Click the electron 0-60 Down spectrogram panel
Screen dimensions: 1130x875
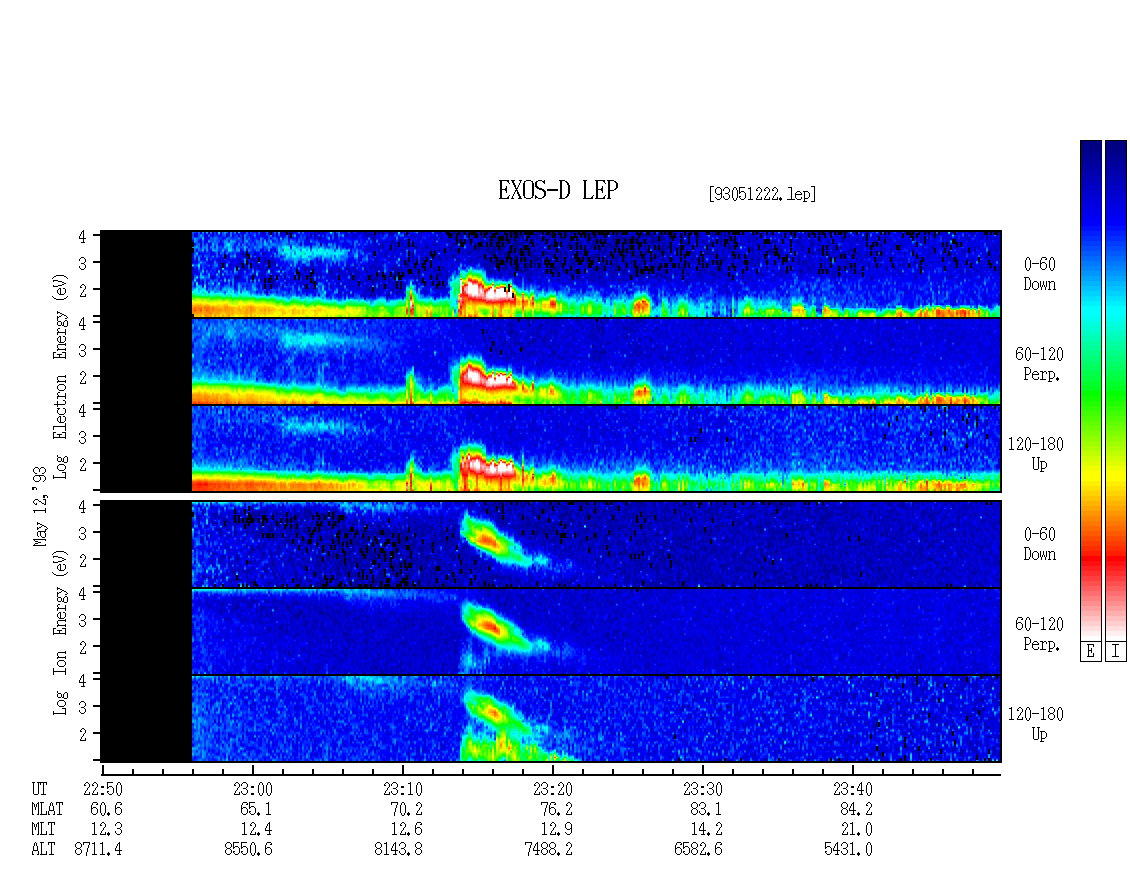pos(551,274)
